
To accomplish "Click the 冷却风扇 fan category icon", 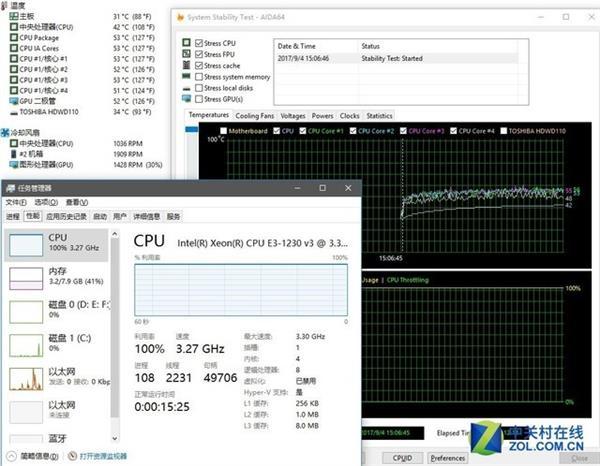I will pos(5,133).
